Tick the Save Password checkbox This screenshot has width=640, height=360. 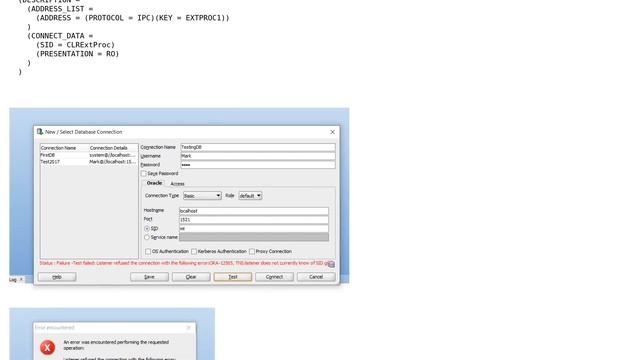144,173
